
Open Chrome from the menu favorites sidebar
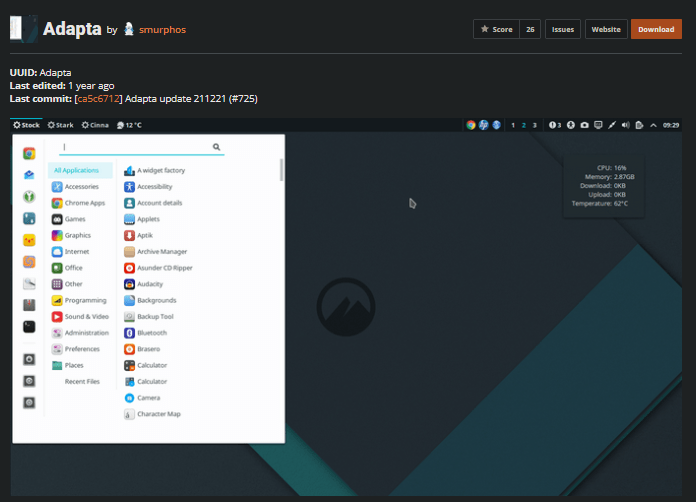click(x=29, y=154)
